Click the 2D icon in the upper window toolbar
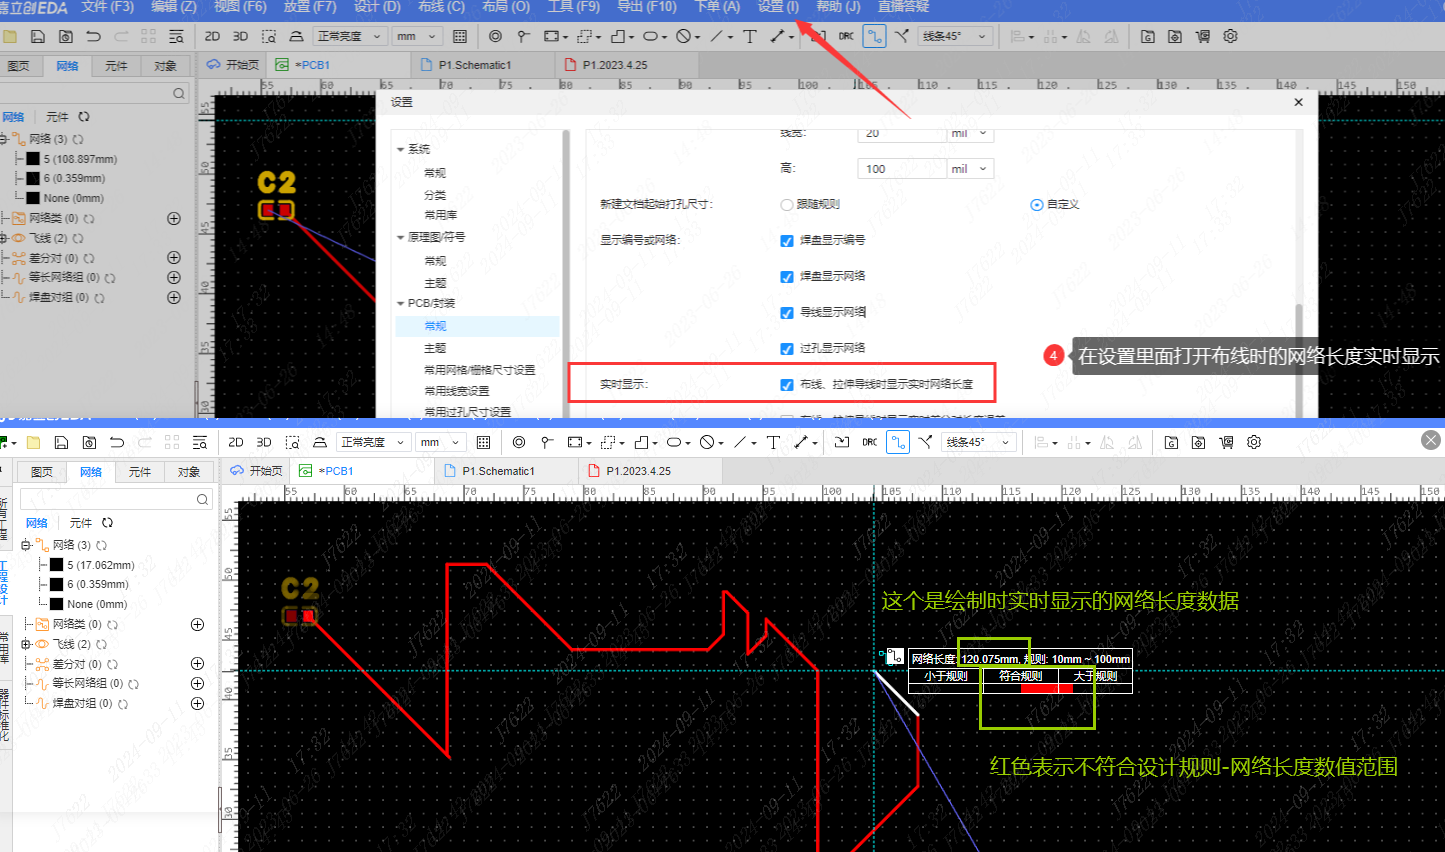This screenshot has height=852, width=1445. 212,36
